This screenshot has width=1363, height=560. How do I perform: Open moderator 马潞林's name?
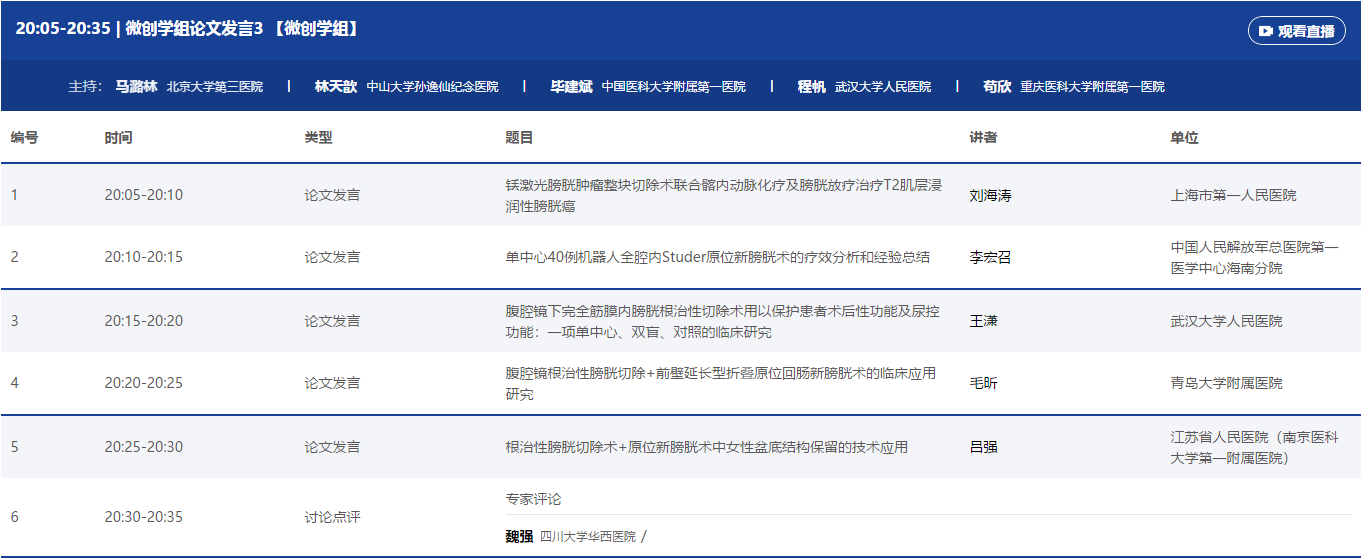[x=136, y=87]
